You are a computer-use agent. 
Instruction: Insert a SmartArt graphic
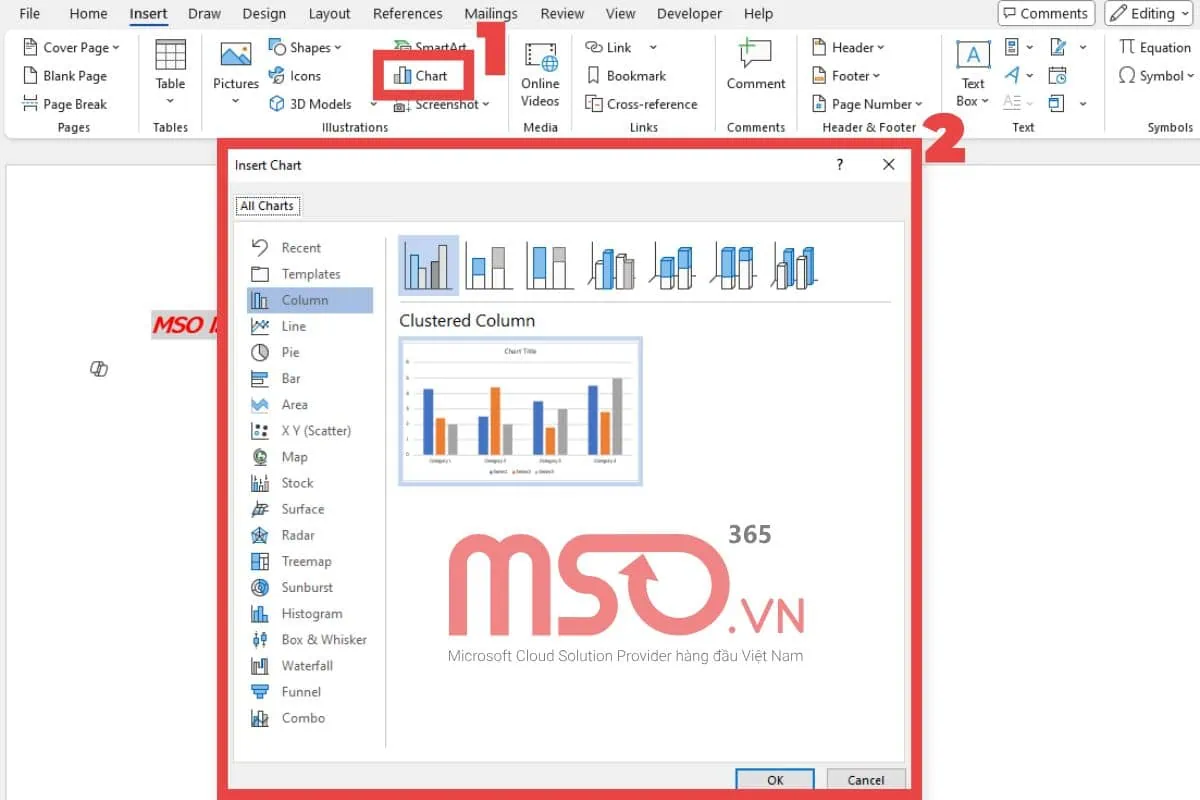[x=432, y=47]
